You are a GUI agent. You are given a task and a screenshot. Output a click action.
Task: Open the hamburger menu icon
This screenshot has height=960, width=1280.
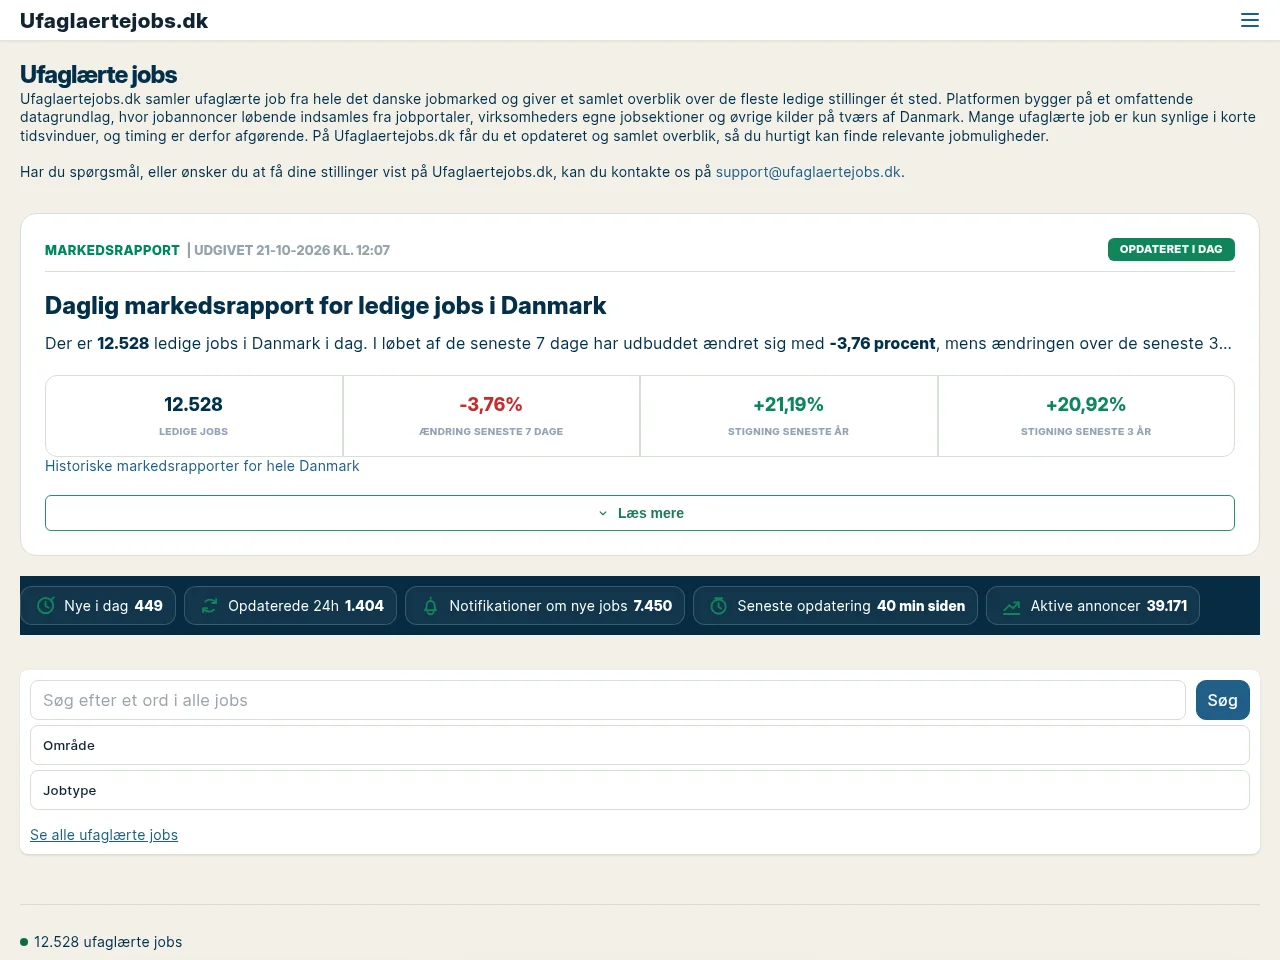[x=1250, y=20]
